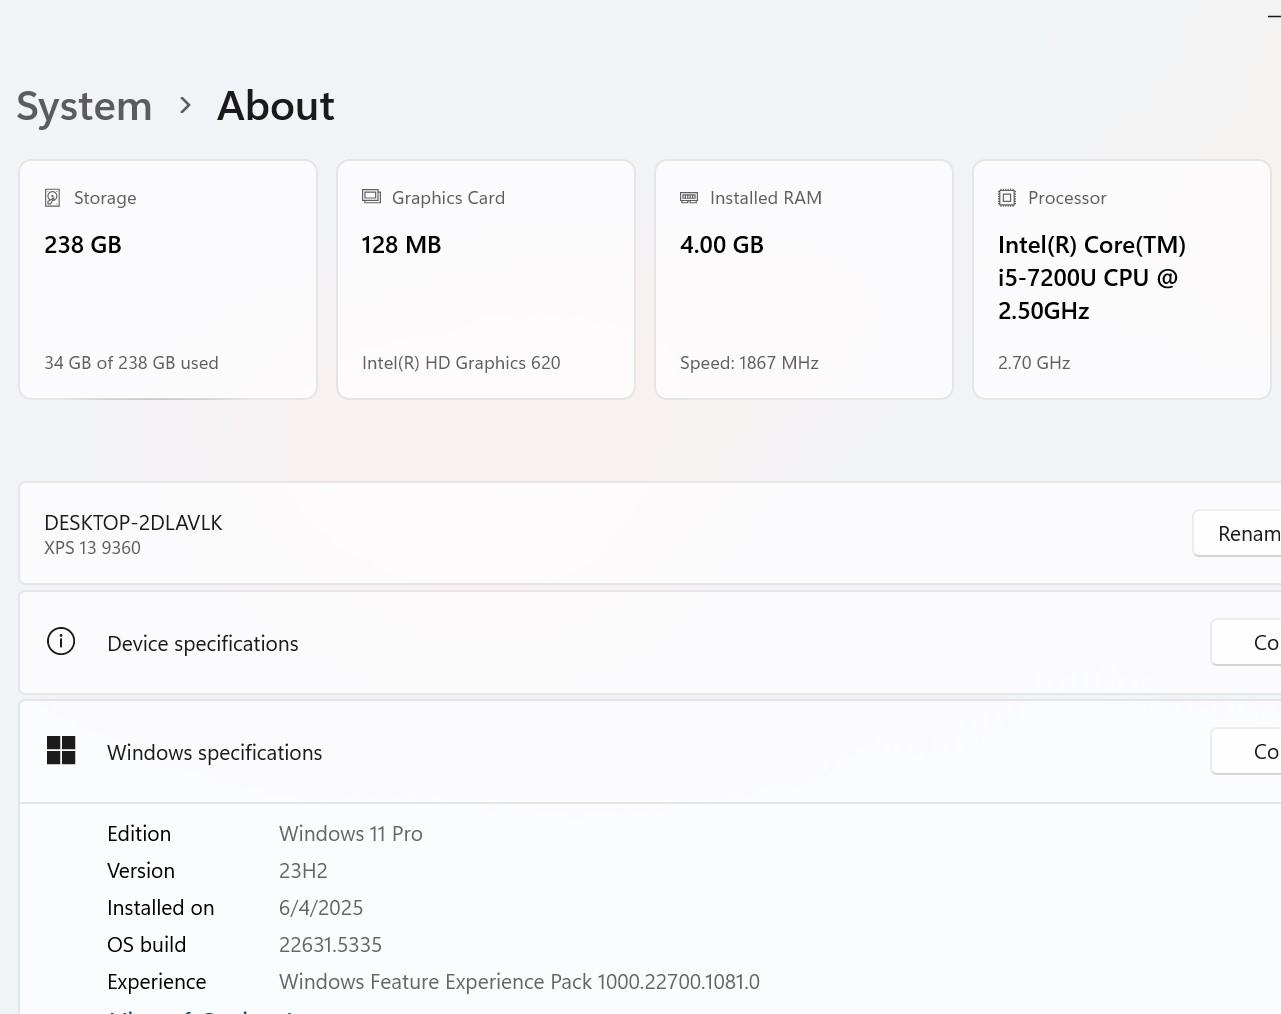The height and width of the screenshot is (1014, 1281).
Task: Click the Storage card disk icon
Action: tap(53, 198)
